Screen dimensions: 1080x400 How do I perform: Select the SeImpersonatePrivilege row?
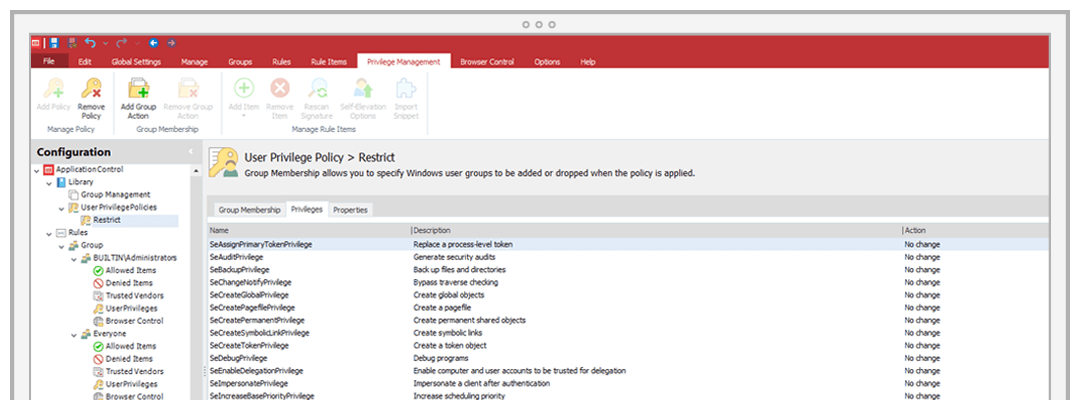(628, 383)
